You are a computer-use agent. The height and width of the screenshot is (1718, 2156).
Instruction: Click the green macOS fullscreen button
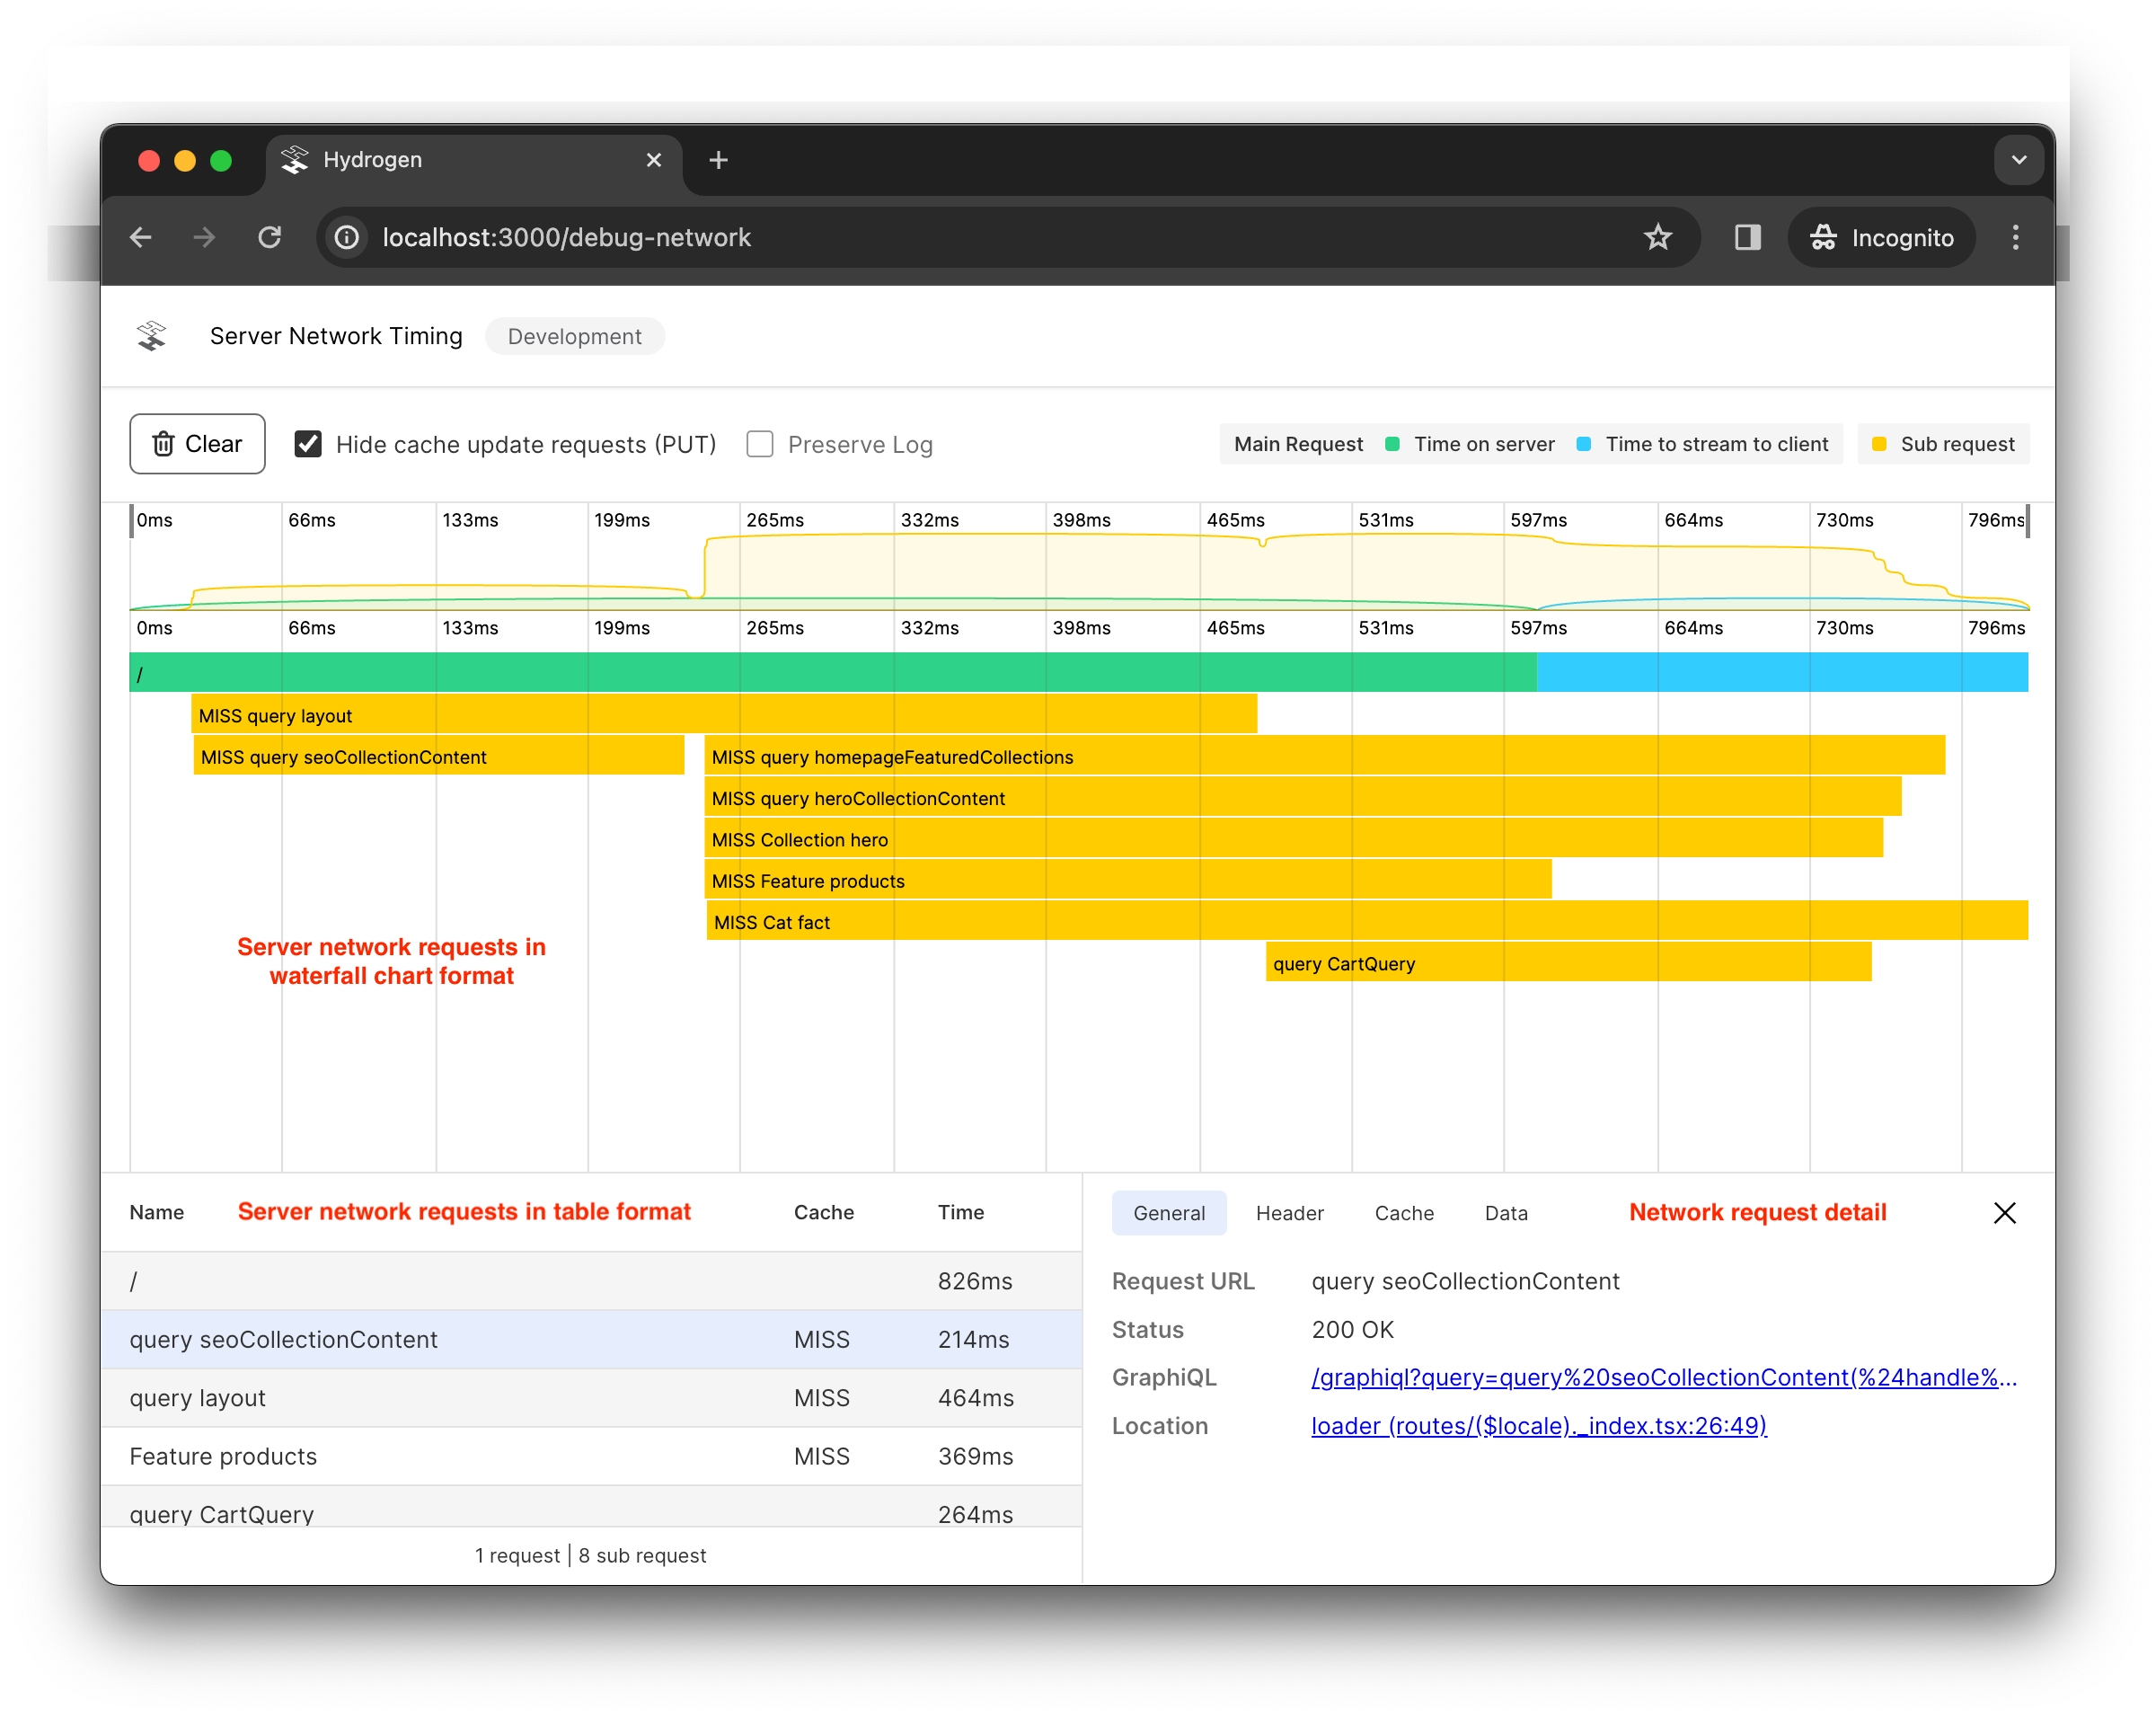pyautogui.click(x=221, y=160)
